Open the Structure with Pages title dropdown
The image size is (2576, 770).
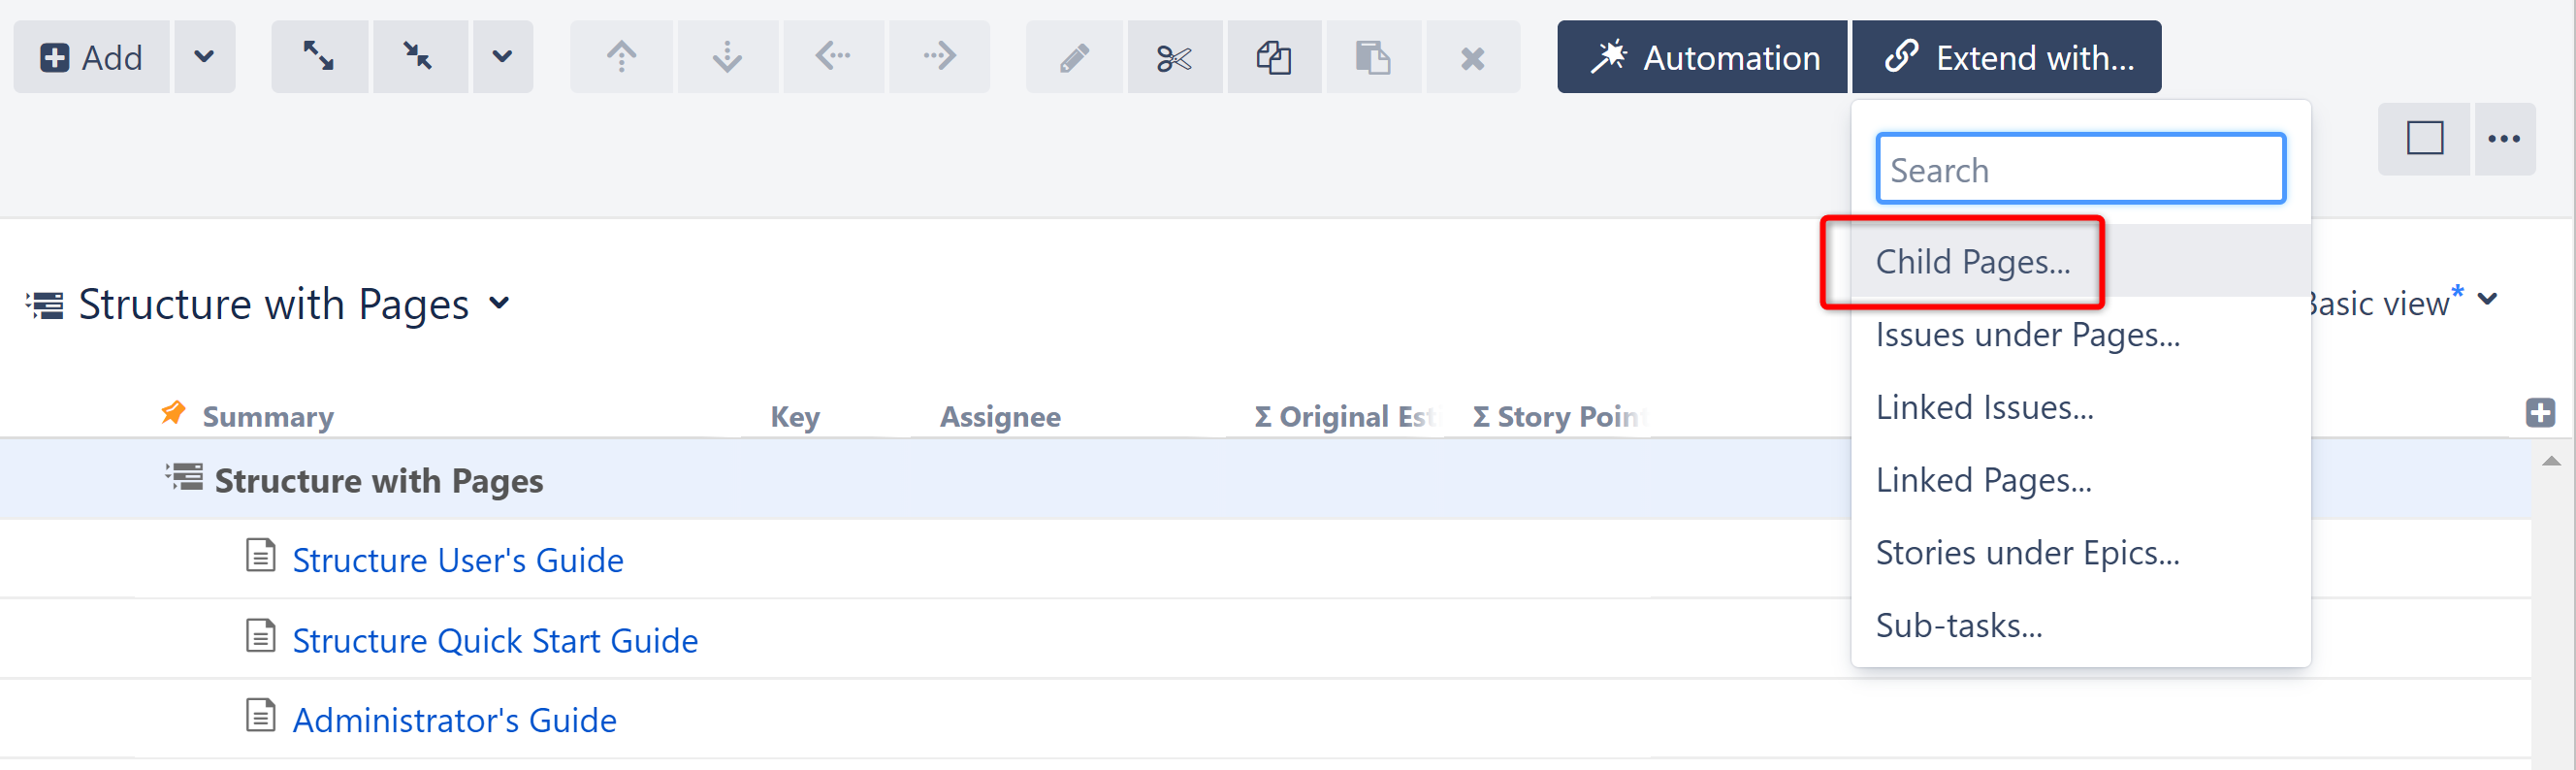(x=499, y=303)
